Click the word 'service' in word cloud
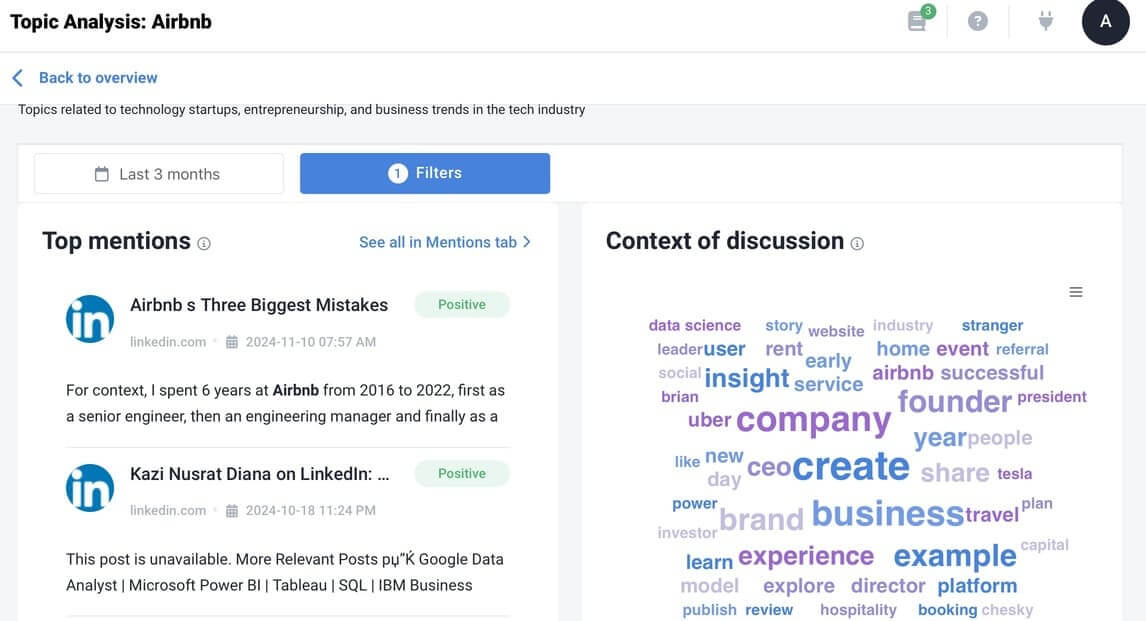 [x=828, y=384]
